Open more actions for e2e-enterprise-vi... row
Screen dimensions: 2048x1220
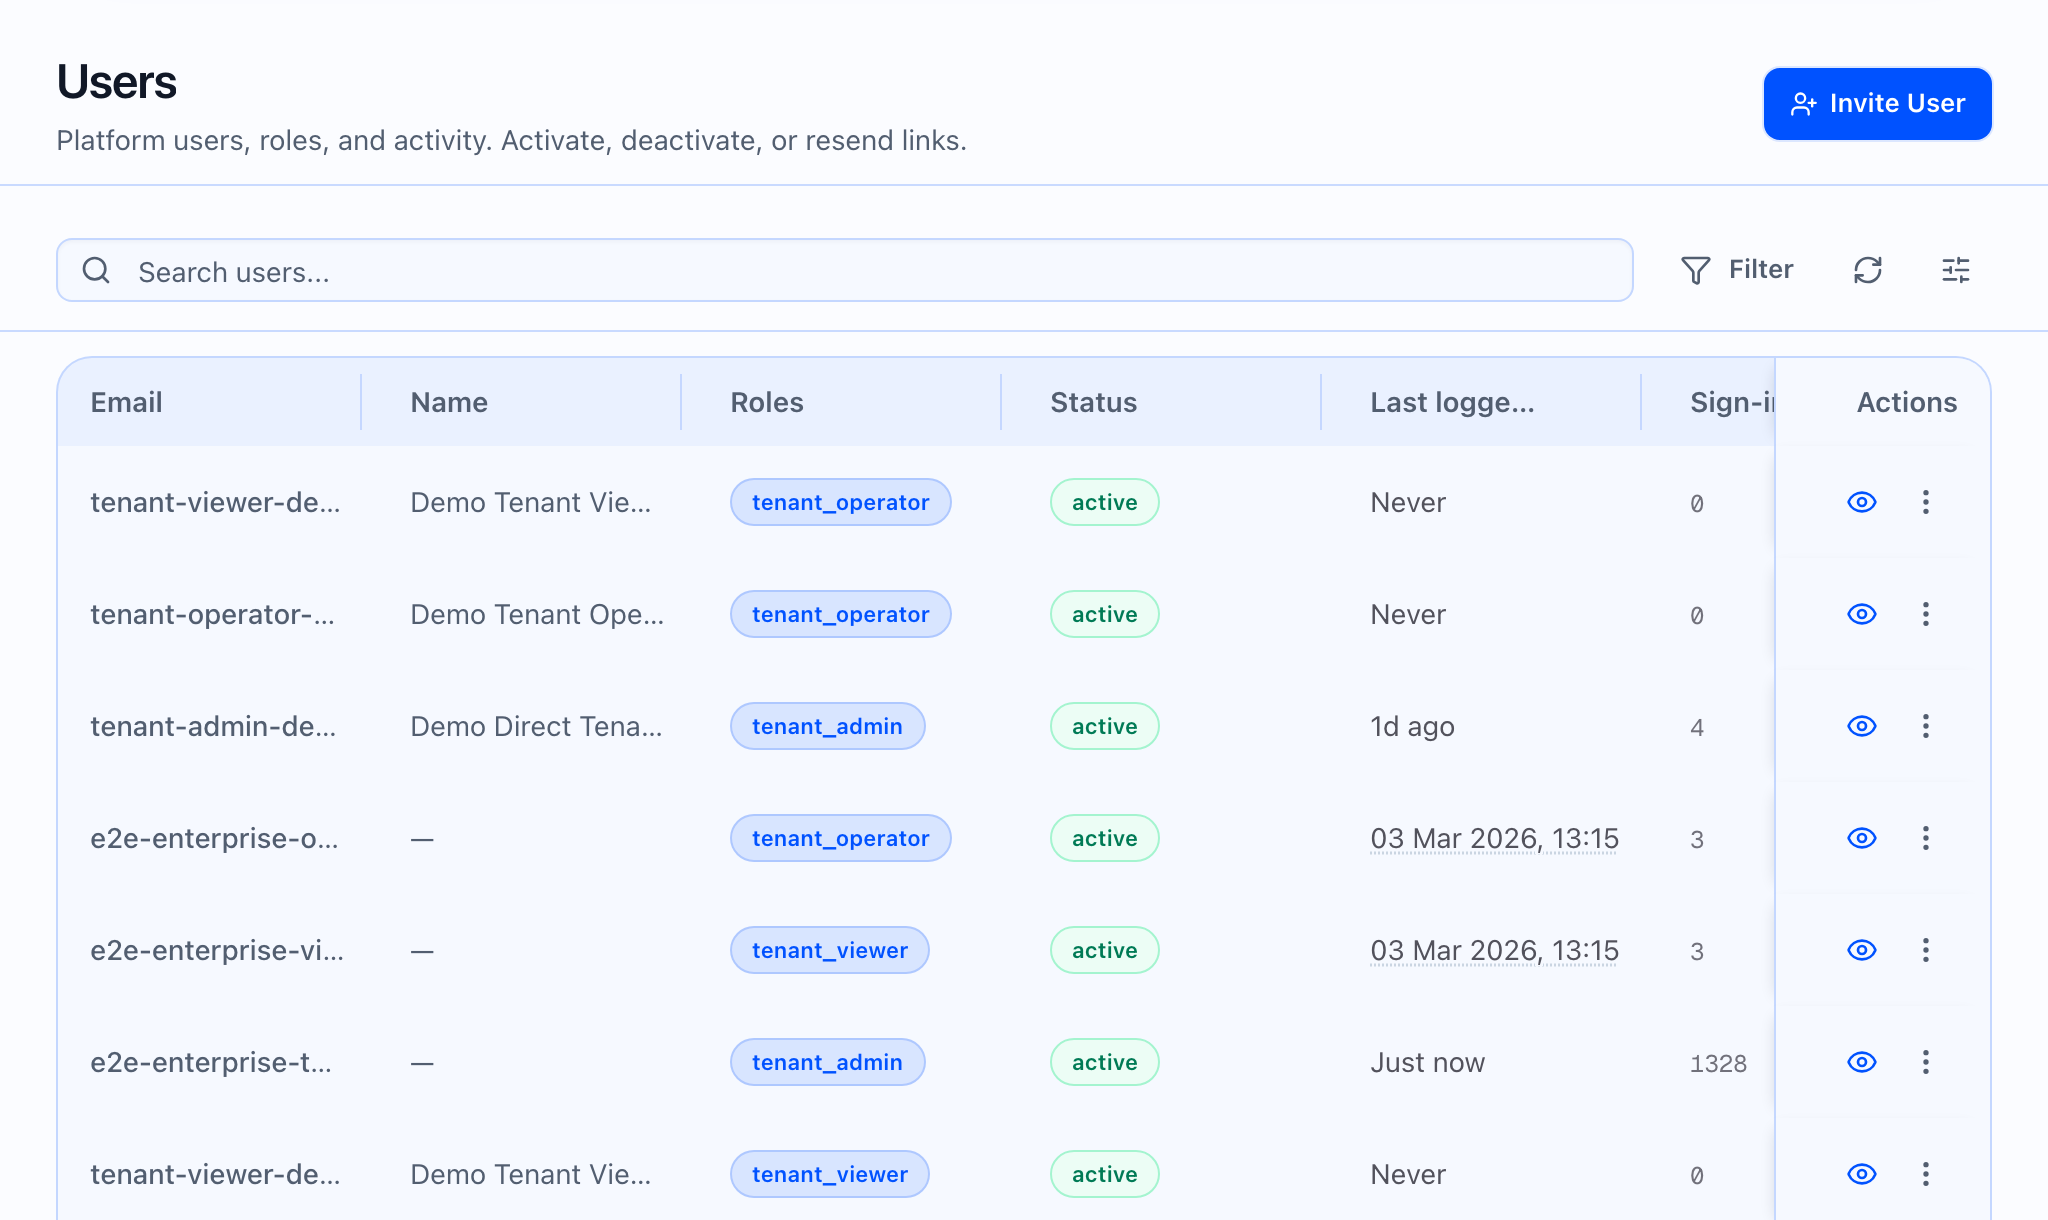pos(1925,950)
